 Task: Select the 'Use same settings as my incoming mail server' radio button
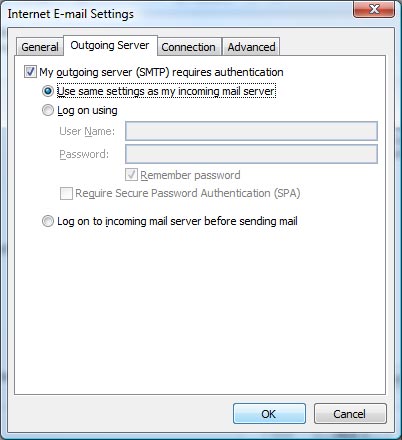pos(48,91)
